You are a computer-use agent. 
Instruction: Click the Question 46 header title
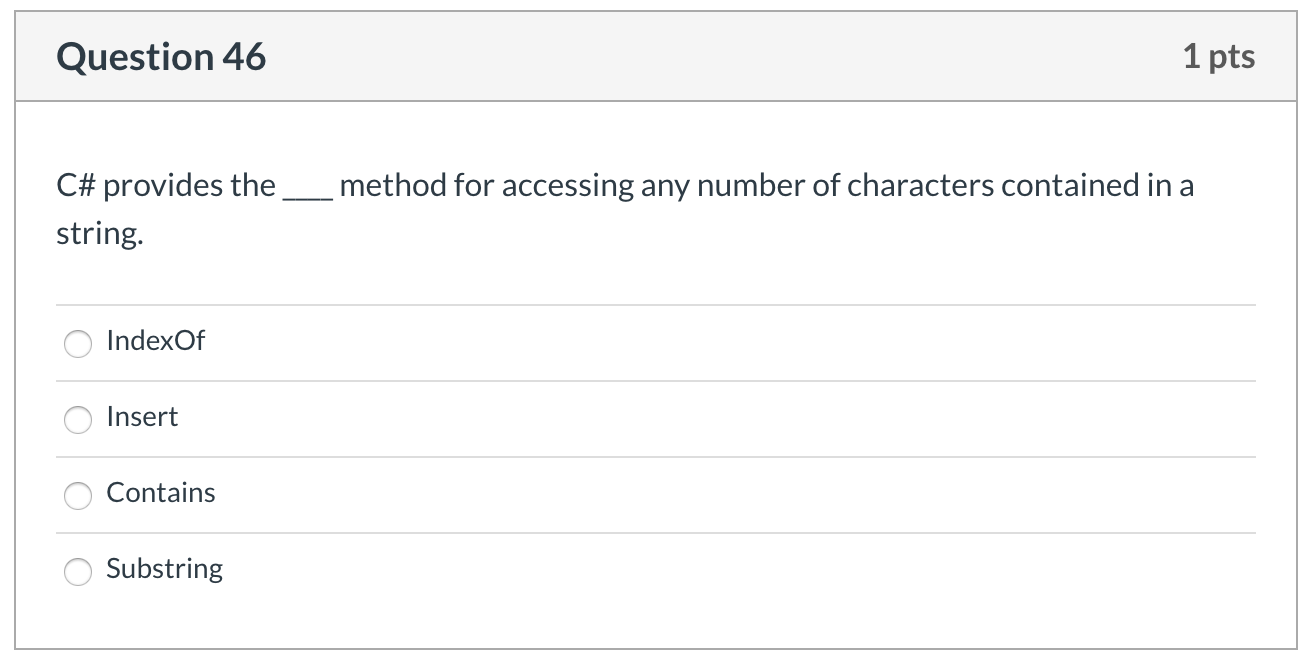[161, 57]
